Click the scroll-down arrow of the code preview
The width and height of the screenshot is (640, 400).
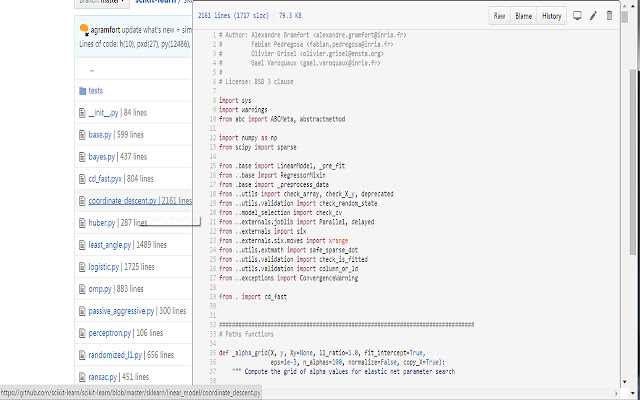624,382
